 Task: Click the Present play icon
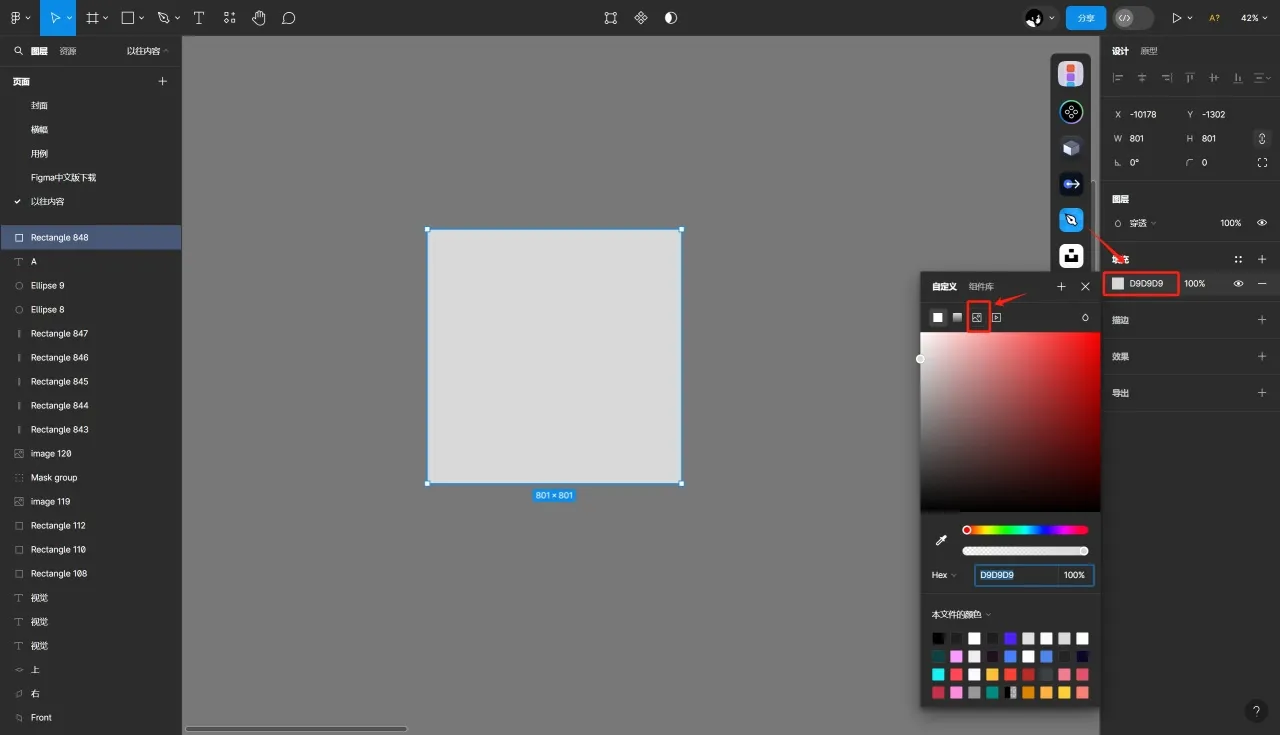[1177, 18]
